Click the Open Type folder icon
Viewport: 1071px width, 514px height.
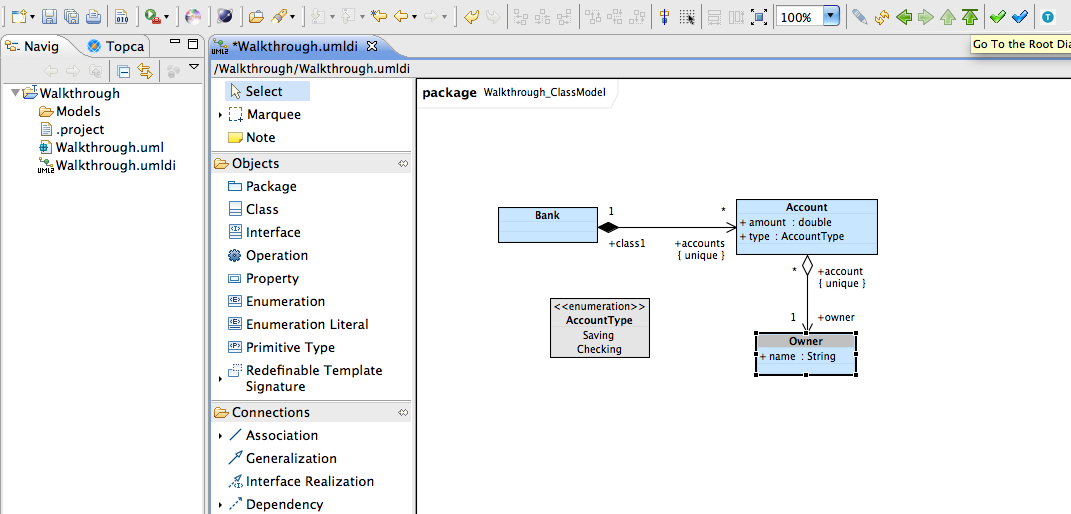click(256, 16)
